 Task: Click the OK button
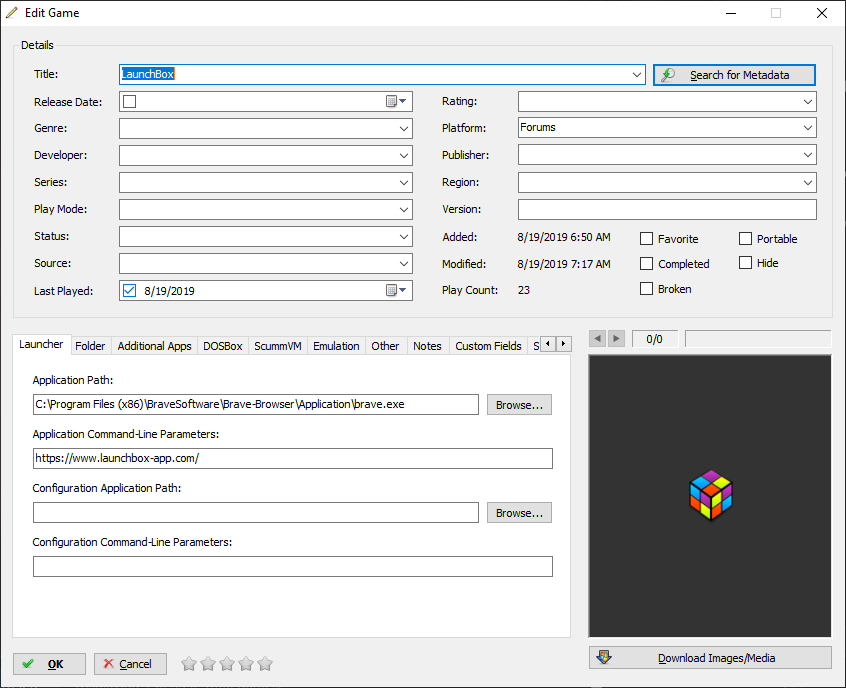50,664
